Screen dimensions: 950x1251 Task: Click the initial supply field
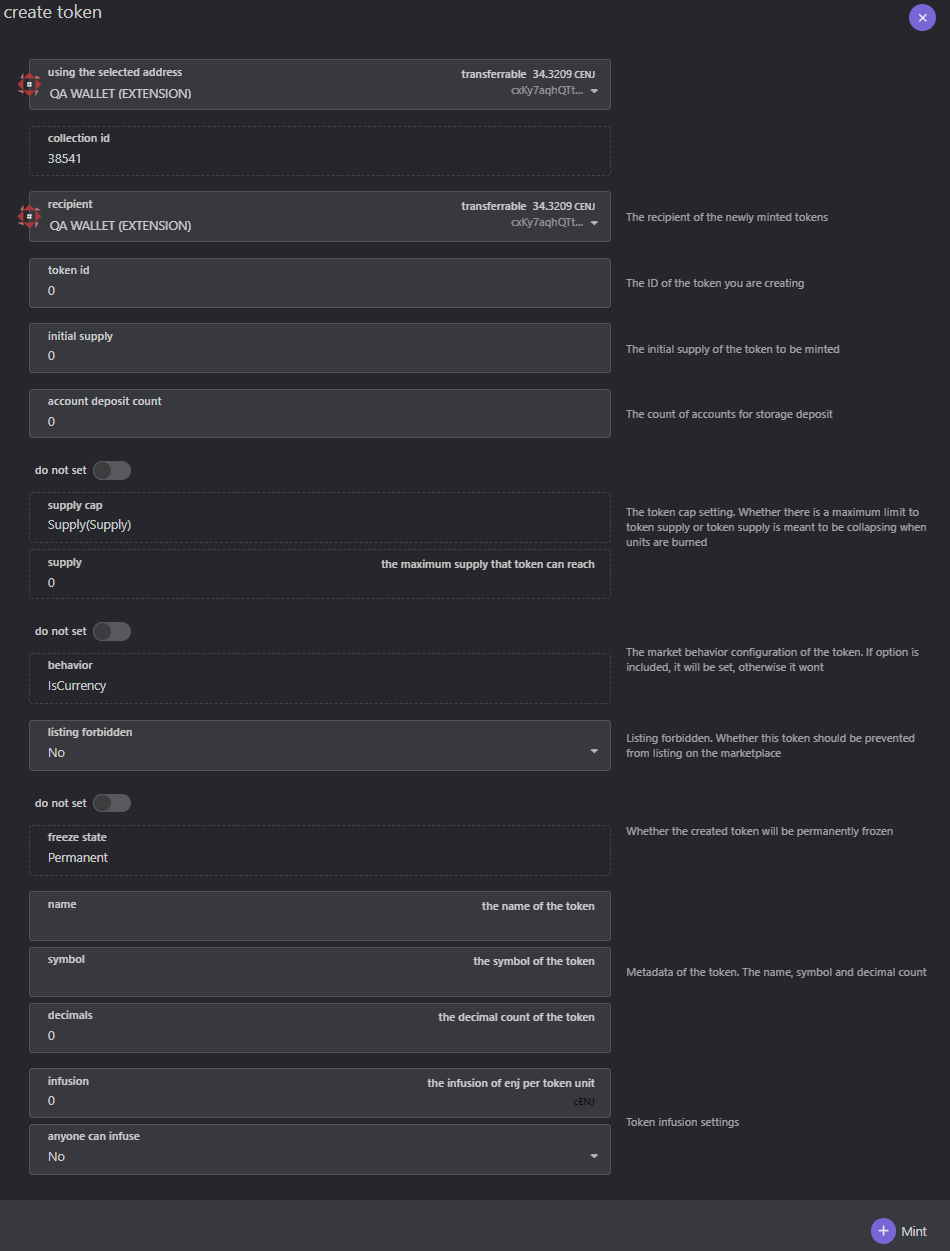(320, 348)
